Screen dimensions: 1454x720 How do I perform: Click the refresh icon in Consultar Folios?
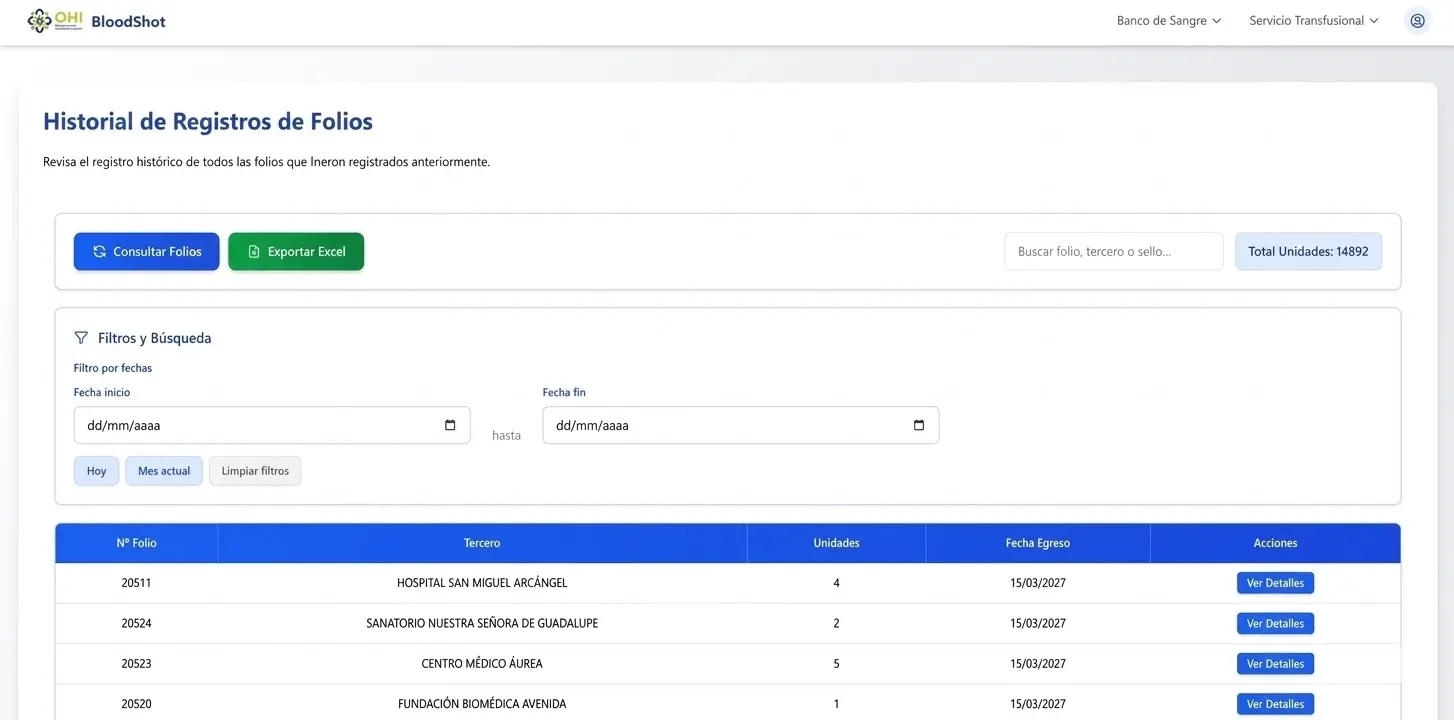pyautogui.click(x=99, y=252)
